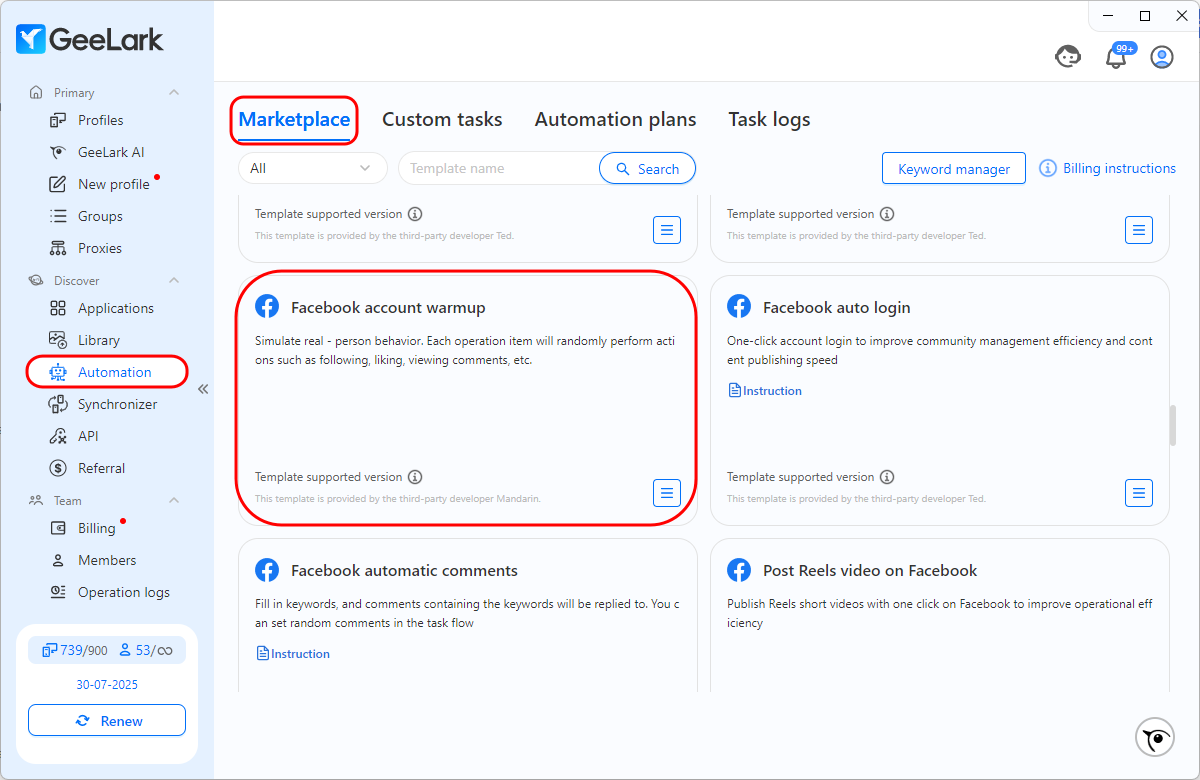Viewport: 1200px width, 780px height.
Task: Open the user account avatar menu
Action: 1162,57
